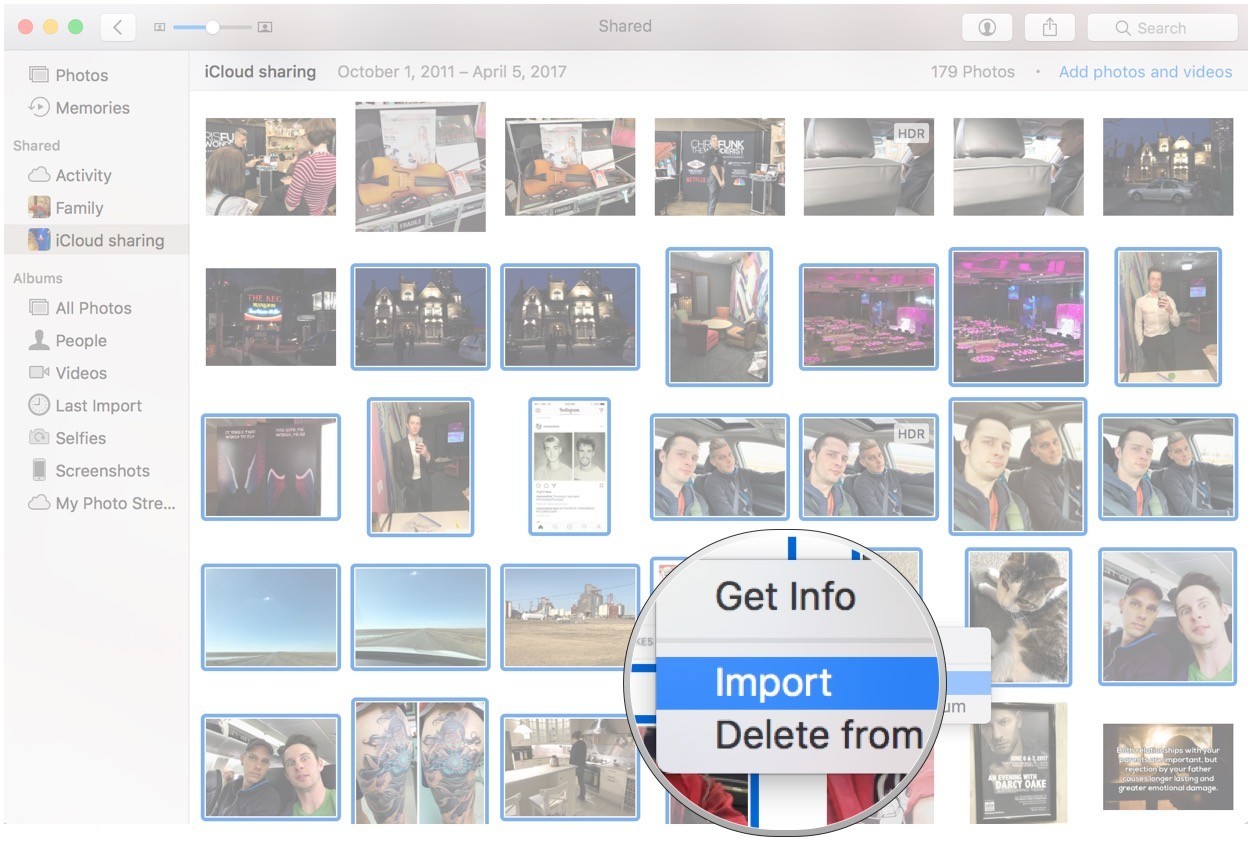Image resolution: width=1252 pixels, height=844 pixels.
Task: Select the violin display photo thumbnail
Action: tap(420, 166)
